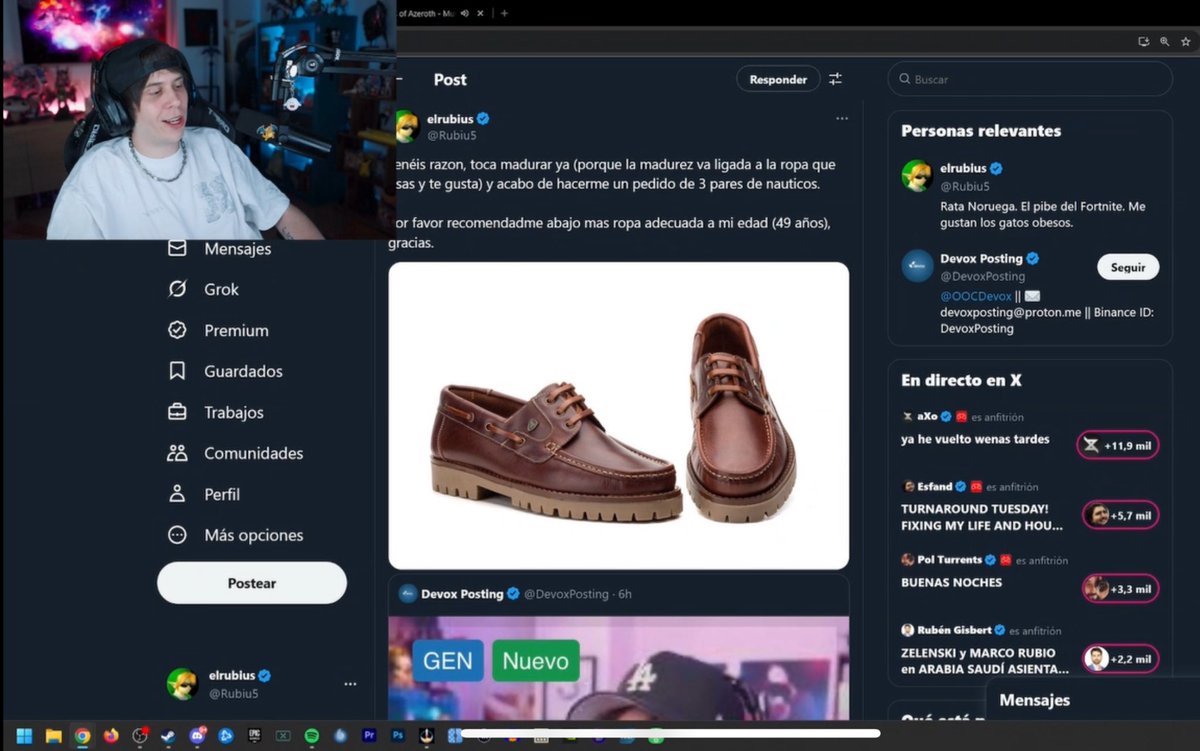Mute the browser tab audio icon

465,13
